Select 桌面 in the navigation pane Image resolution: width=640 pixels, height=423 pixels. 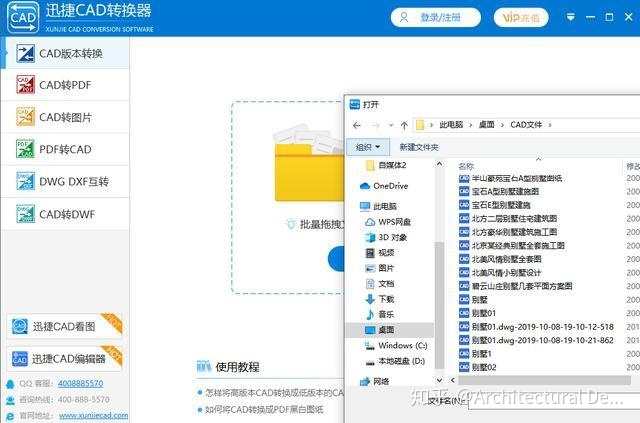pos(389,330)
